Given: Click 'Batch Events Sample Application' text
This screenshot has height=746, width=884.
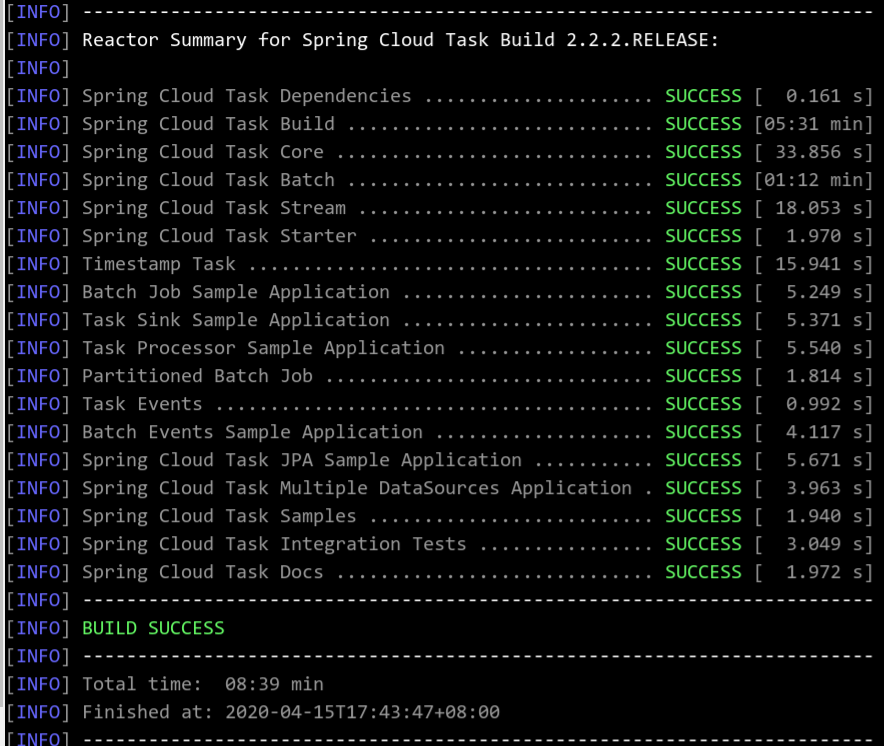Looking at the screenshot, I should 252,432.
